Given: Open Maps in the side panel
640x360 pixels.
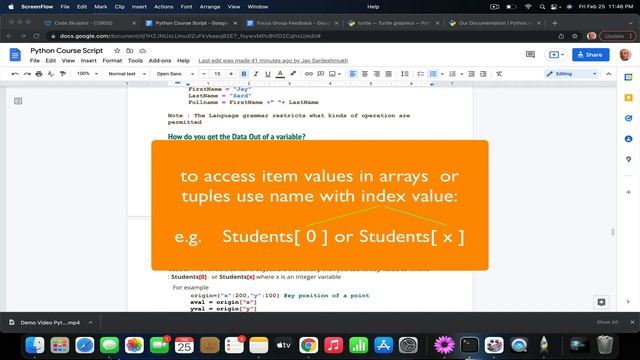Looking at the screenshot, I should [x=628, y=159].
